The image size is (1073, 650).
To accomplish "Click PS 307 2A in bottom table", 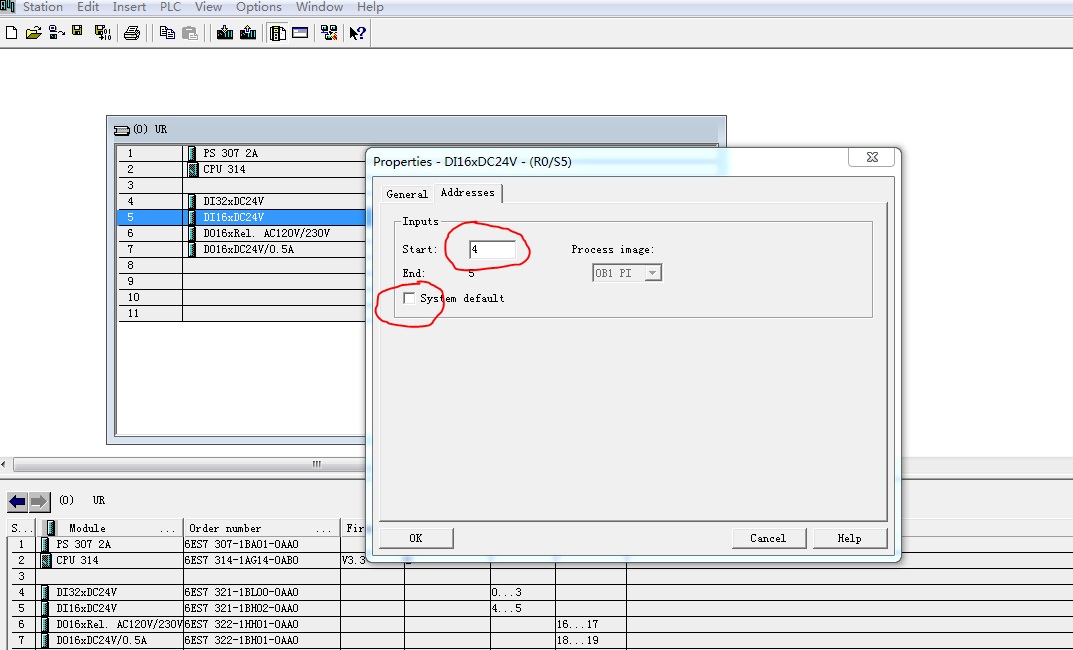I will pyautogui.click(x=83, y=545).
